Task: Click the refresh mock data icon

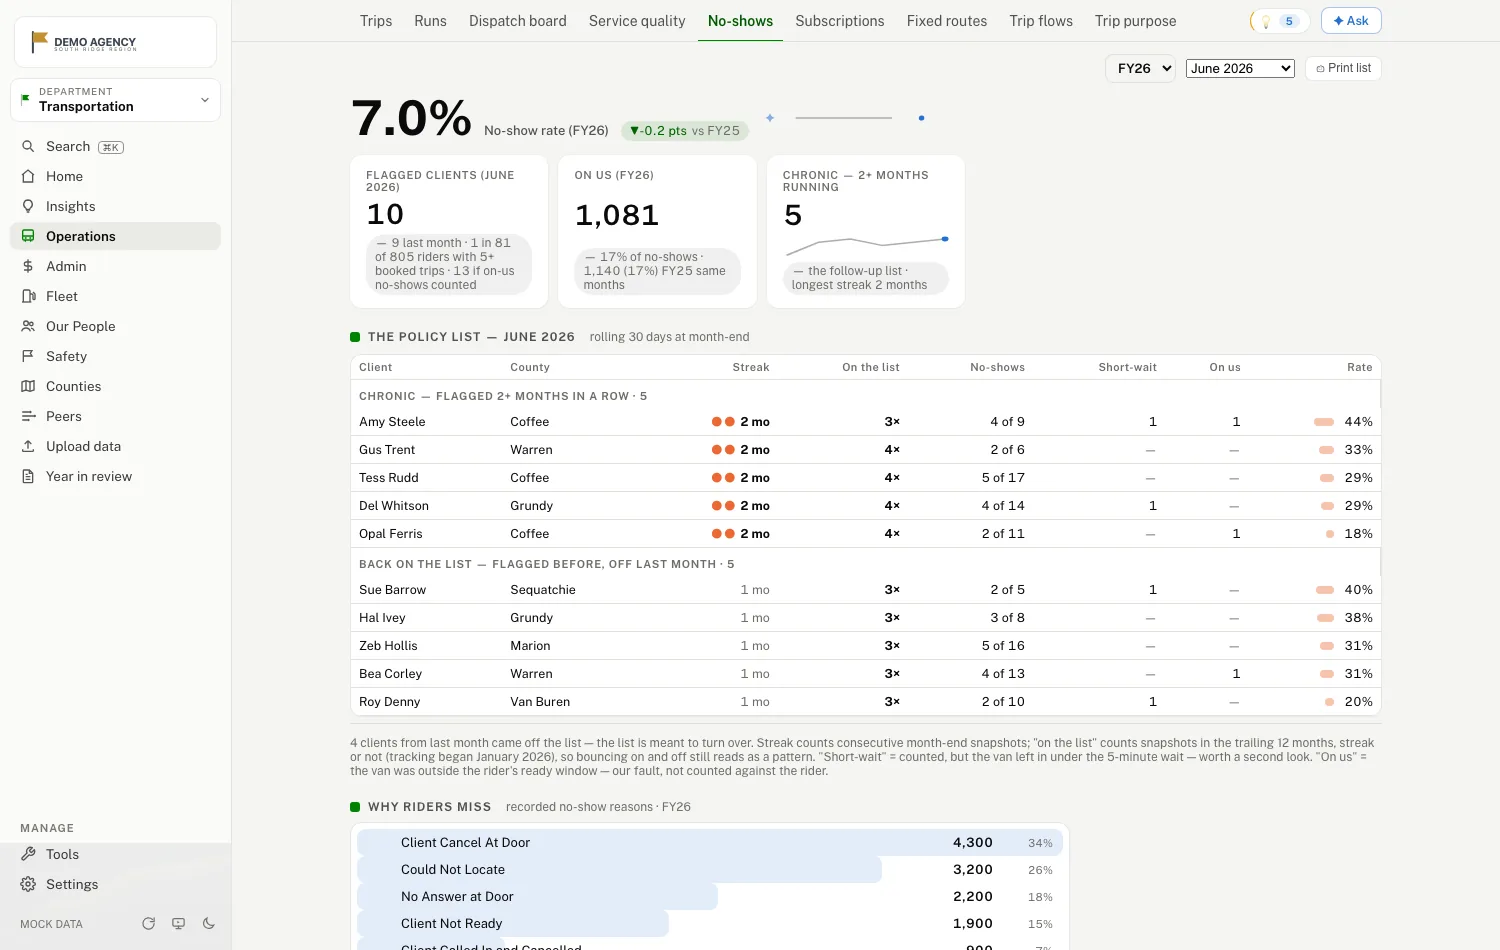Action: tap(148, 924)
